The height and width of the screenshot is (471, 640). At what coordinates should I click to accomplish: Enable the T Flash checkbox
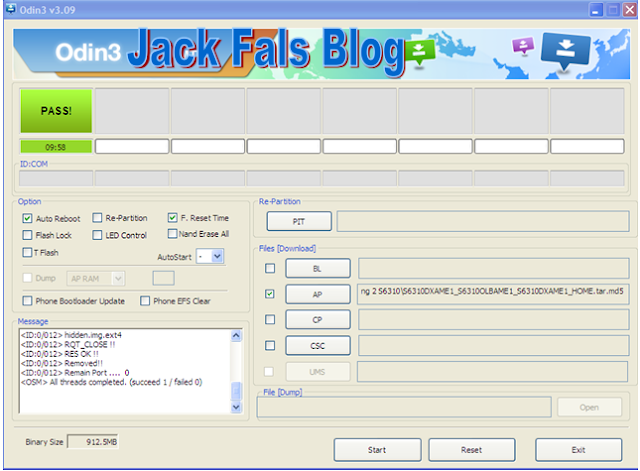[27, 252]
